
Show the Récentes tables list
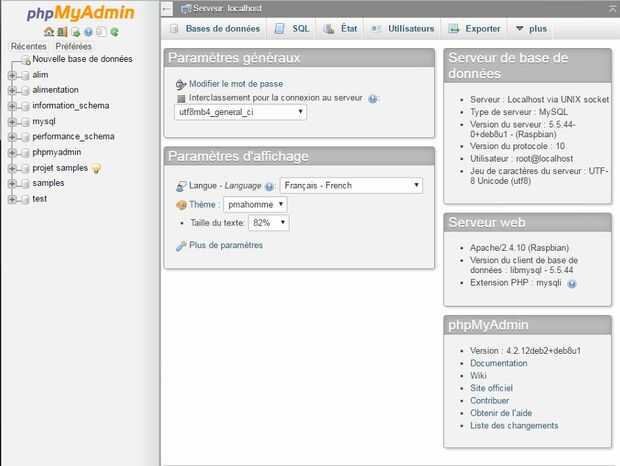click(28, 46)
